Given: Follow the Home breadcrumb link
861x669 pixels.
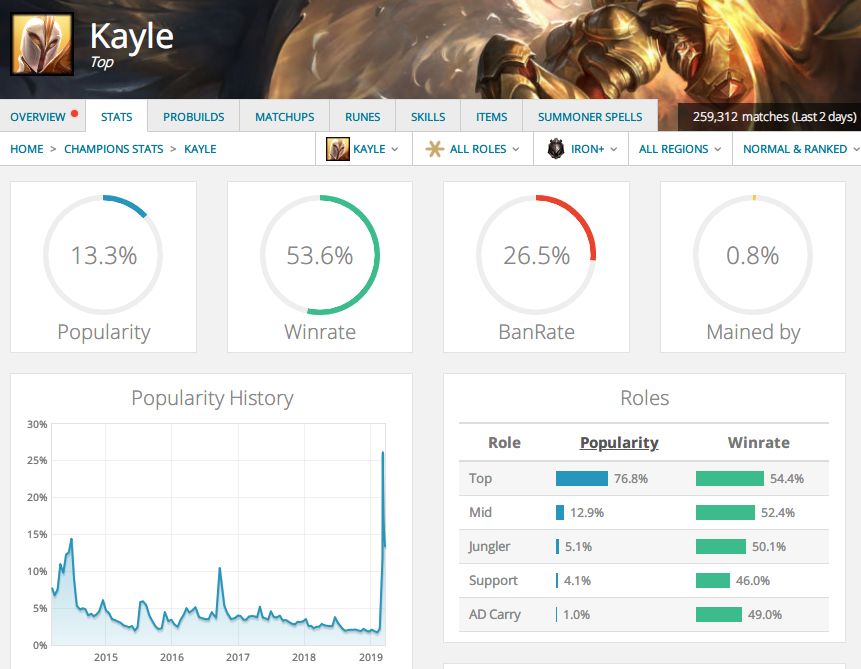Looking at the screenshot, I should coord(26,149).
